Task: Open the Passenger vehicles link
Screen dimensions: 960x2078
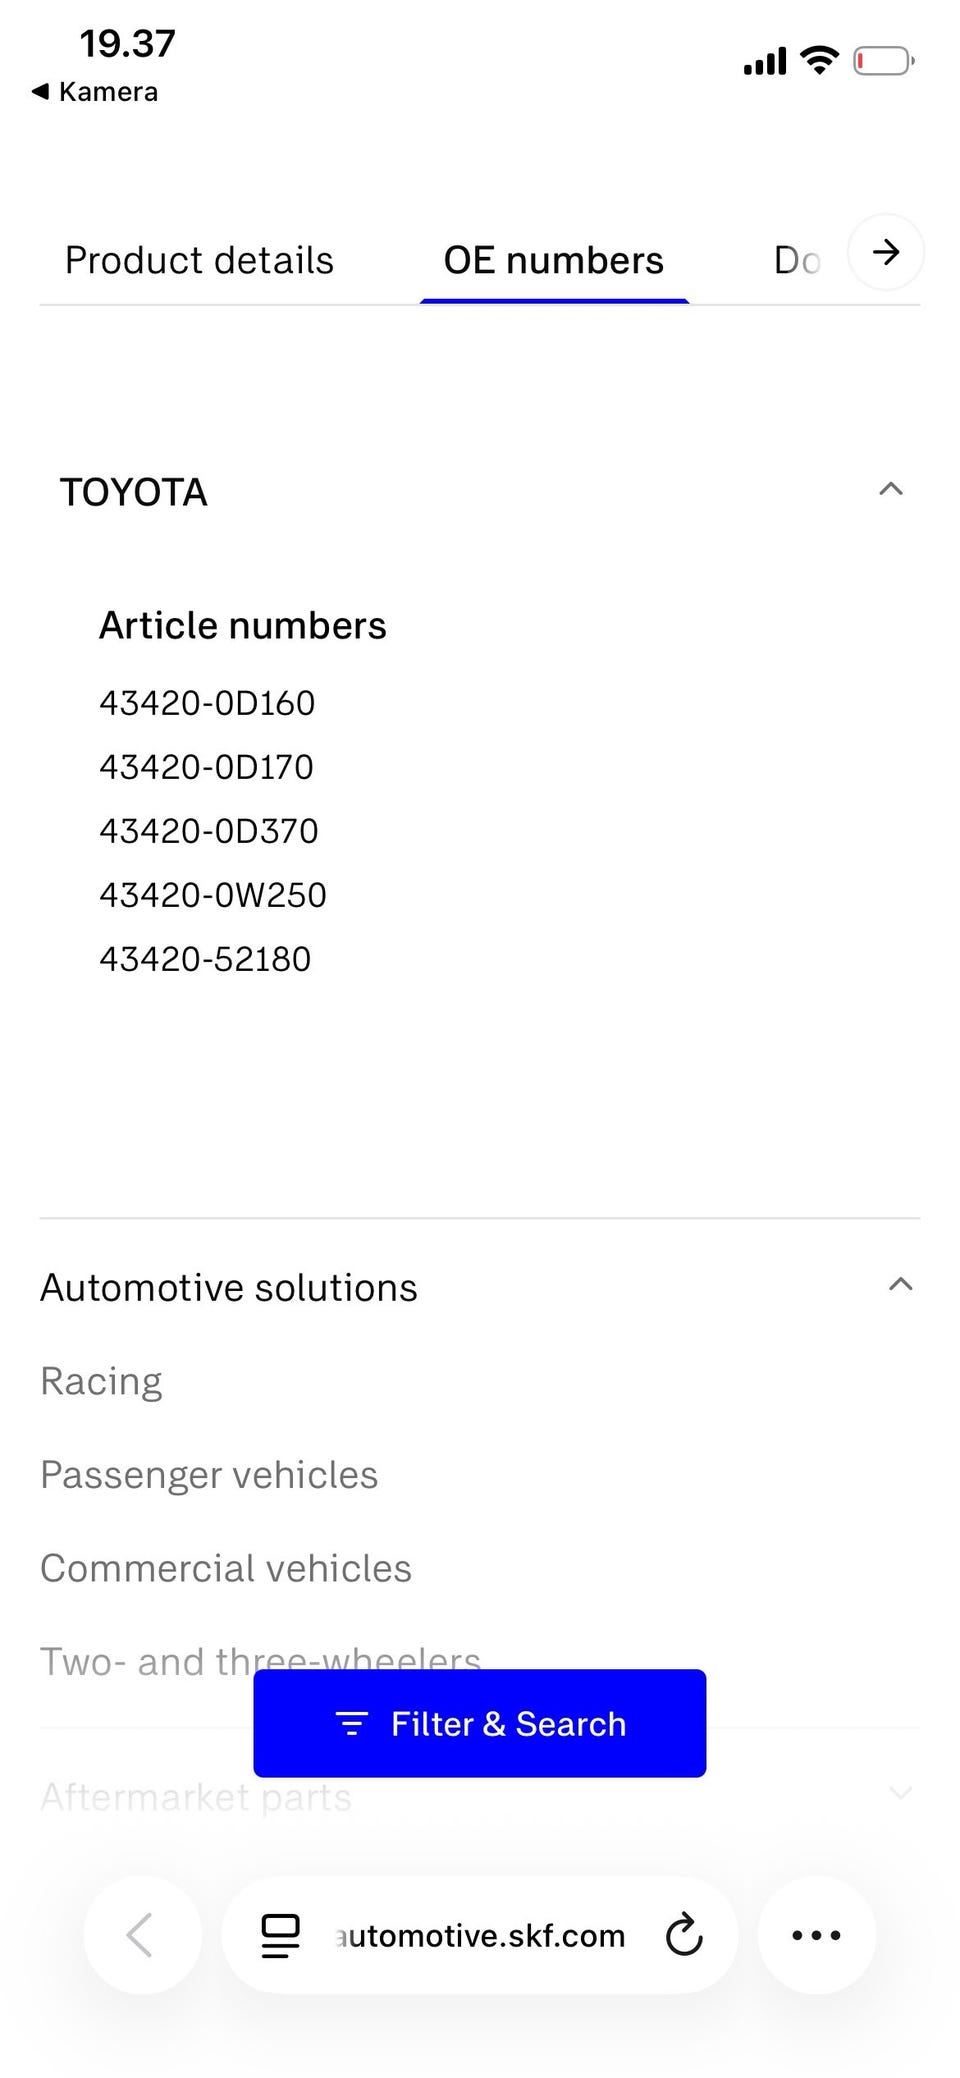Action: coord(209,1475)
